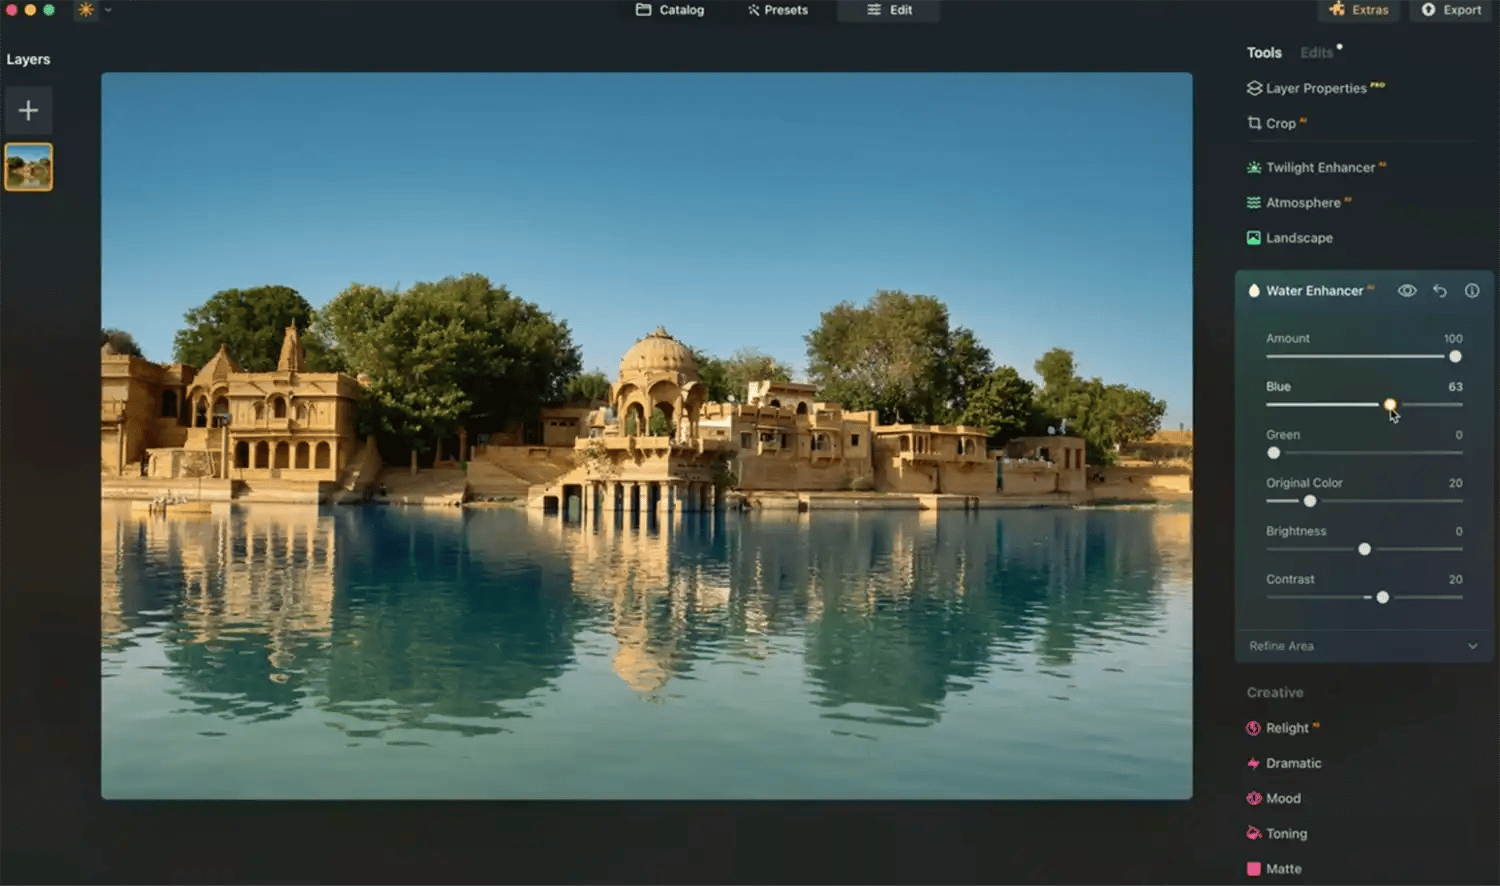Reset the Water Enhancer settings
1500x886 pixels.
pos(1440,291)
